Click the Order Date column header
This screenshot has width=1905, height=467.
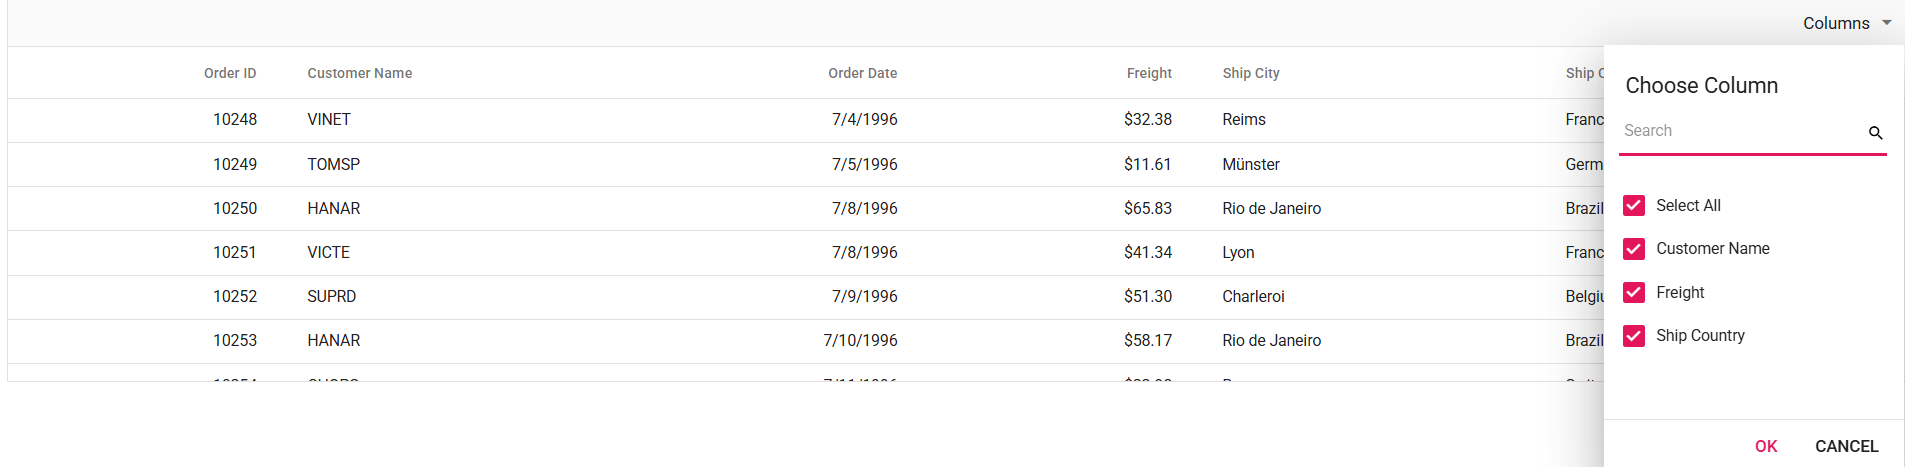point(862,73)
